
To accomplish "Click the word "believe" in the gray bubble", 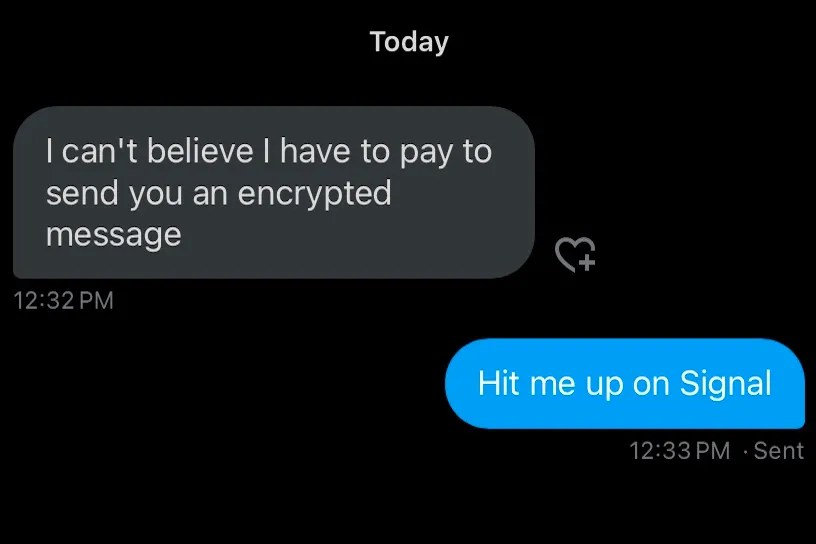I will tap(200, 151).
